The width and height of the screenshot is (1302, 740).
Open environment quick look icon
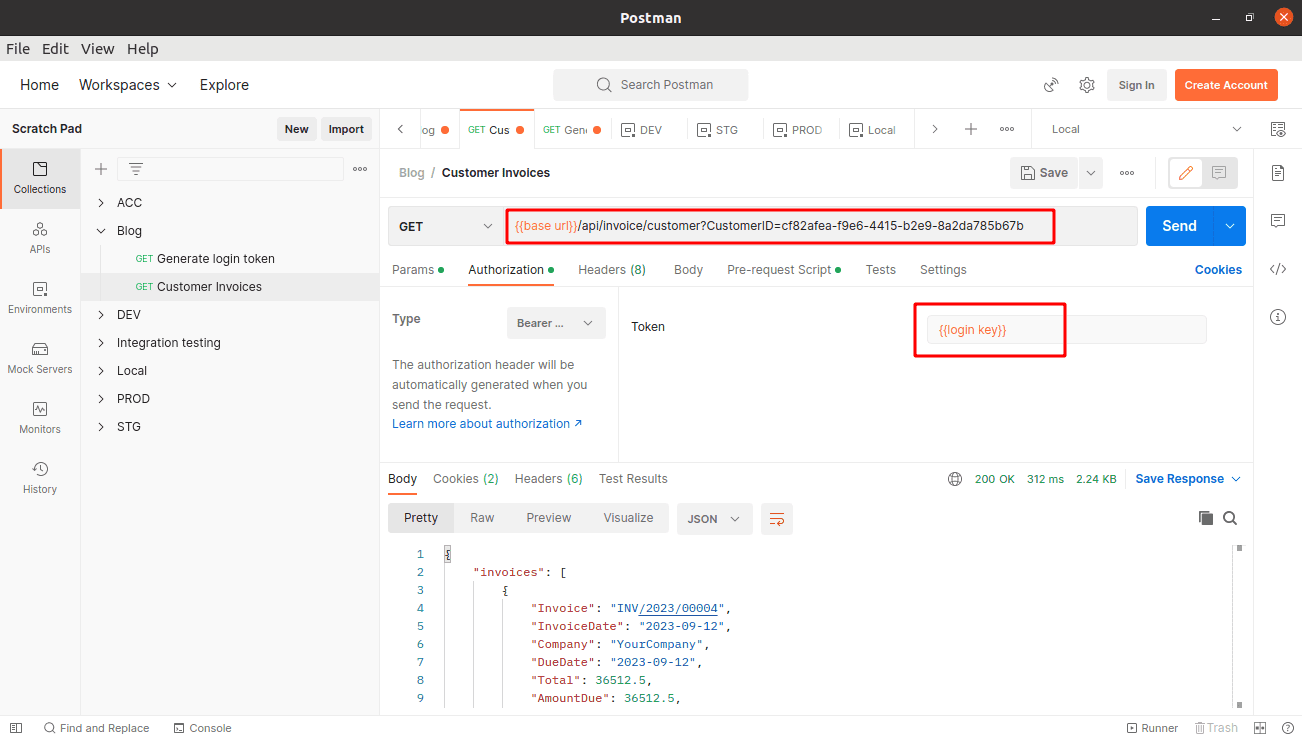[1277, 129]
